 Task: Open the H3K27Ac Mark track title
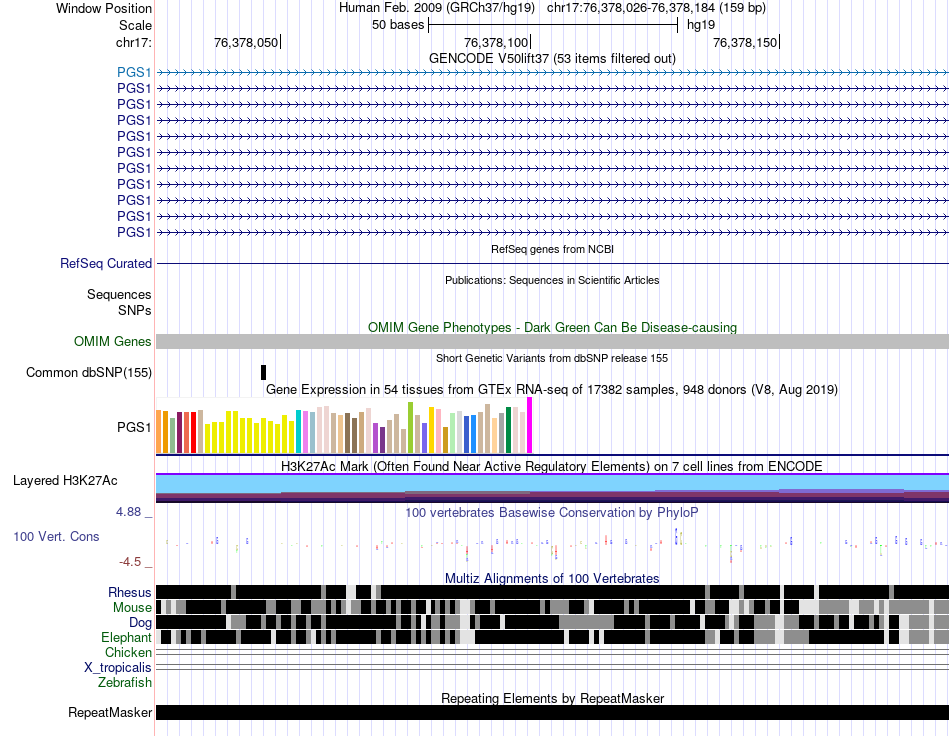[552, 466]
